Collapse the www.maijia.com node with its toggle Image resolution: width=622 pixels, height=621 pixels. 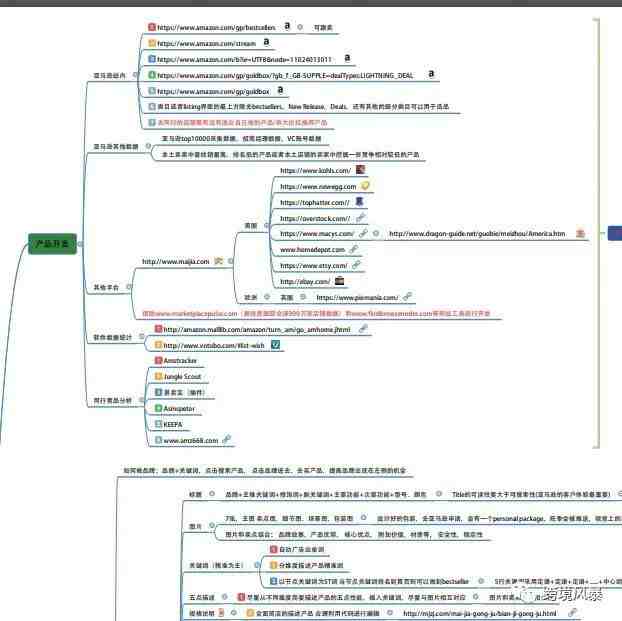point(230,261)
